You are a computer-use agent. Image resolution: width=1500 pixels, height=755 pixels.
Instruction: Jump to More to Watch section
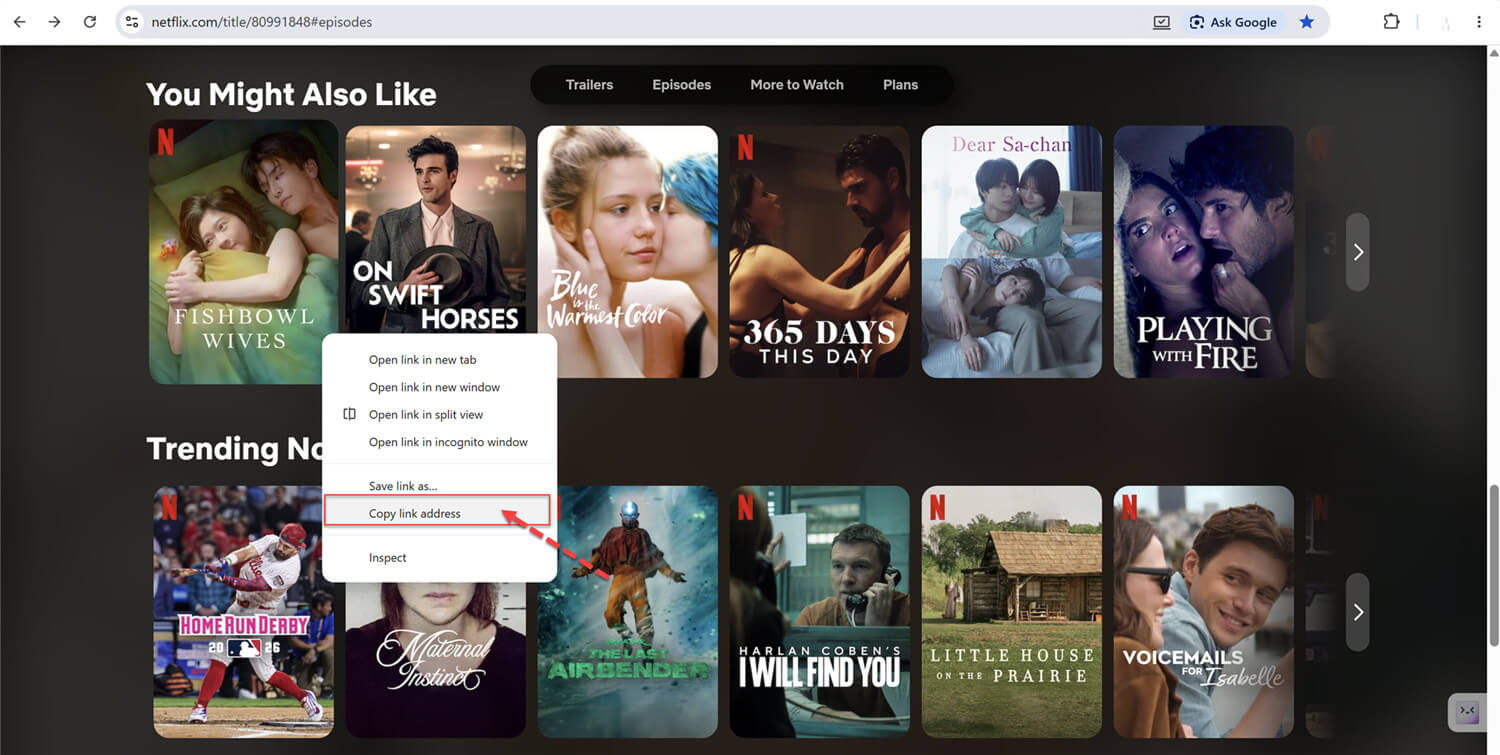pos(797,85)
